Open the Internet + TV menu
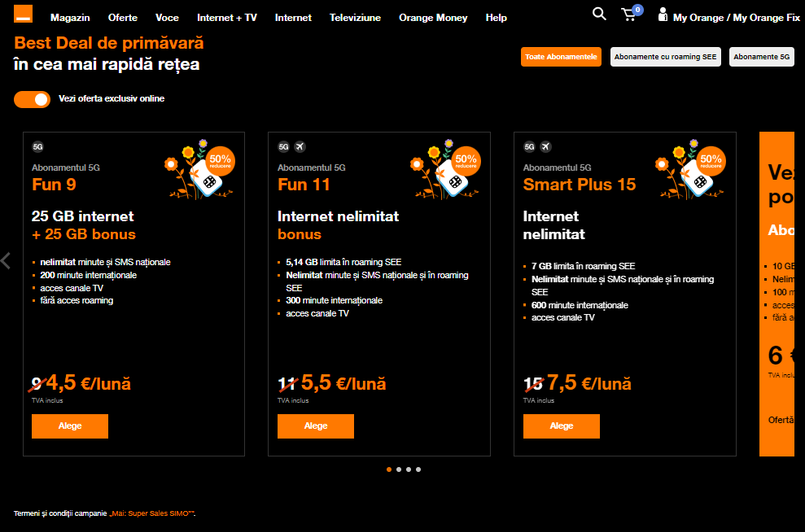Image resolution: width=805 pixels, height=532 pixels. click(227, 18)
